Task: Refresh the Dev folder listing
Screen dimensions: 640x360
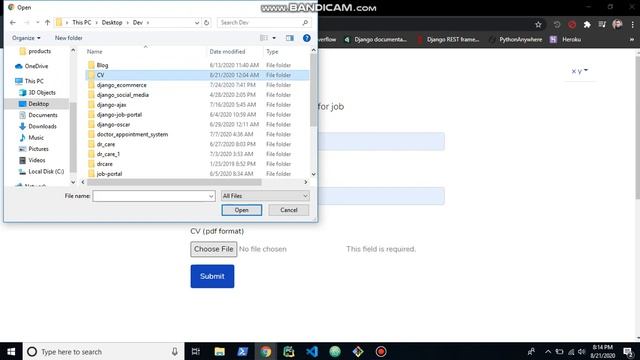Action: [x=207, y=22]
